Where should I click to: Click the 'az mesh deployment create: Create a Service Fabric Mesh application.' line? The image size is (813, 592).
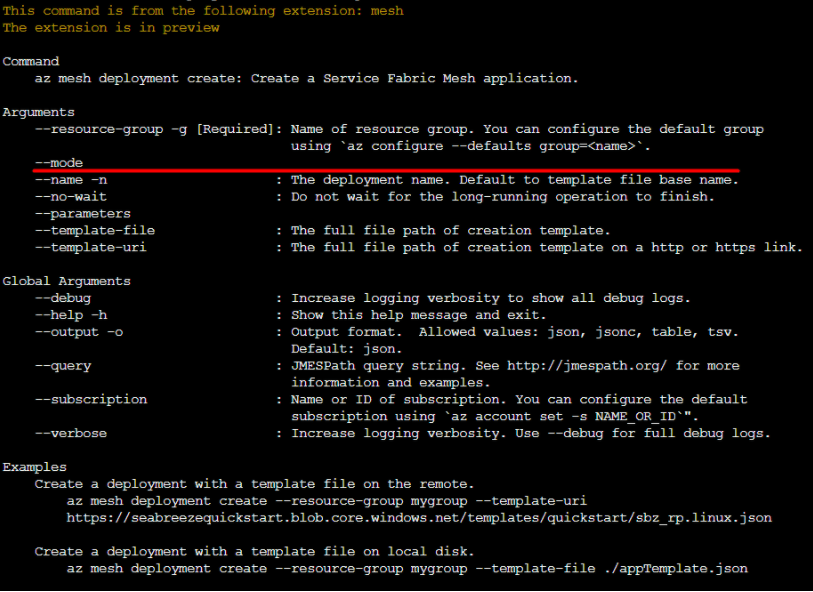click(x=306, y=79)
